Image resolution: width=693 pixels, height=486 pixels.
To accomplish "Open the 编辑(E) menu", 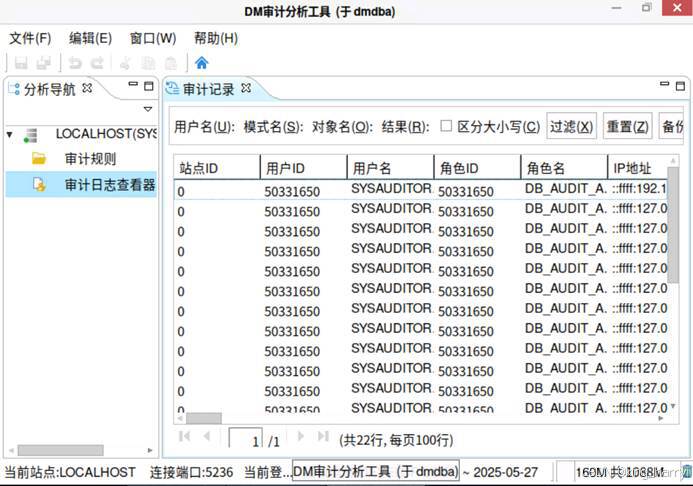I will tap(90, 38).
